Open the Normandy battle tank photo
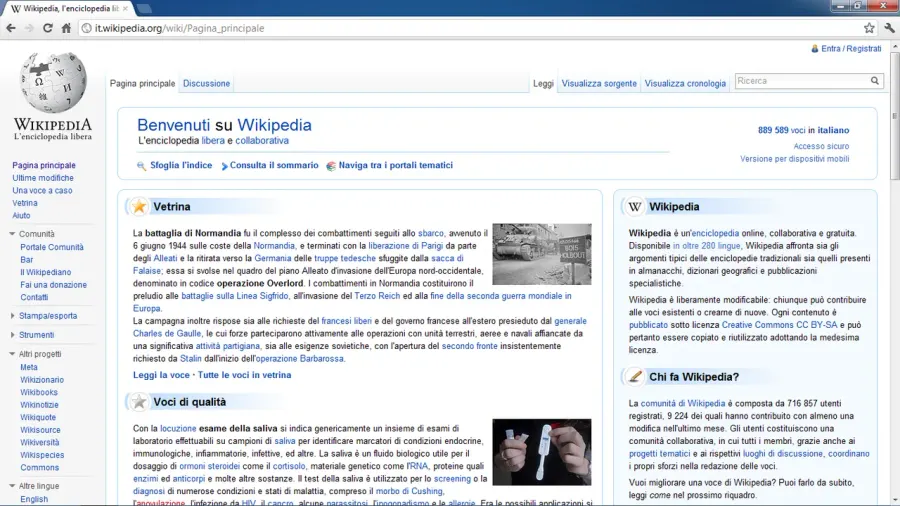Viewport: 900px width, 506px height. (x=542, y=254)
